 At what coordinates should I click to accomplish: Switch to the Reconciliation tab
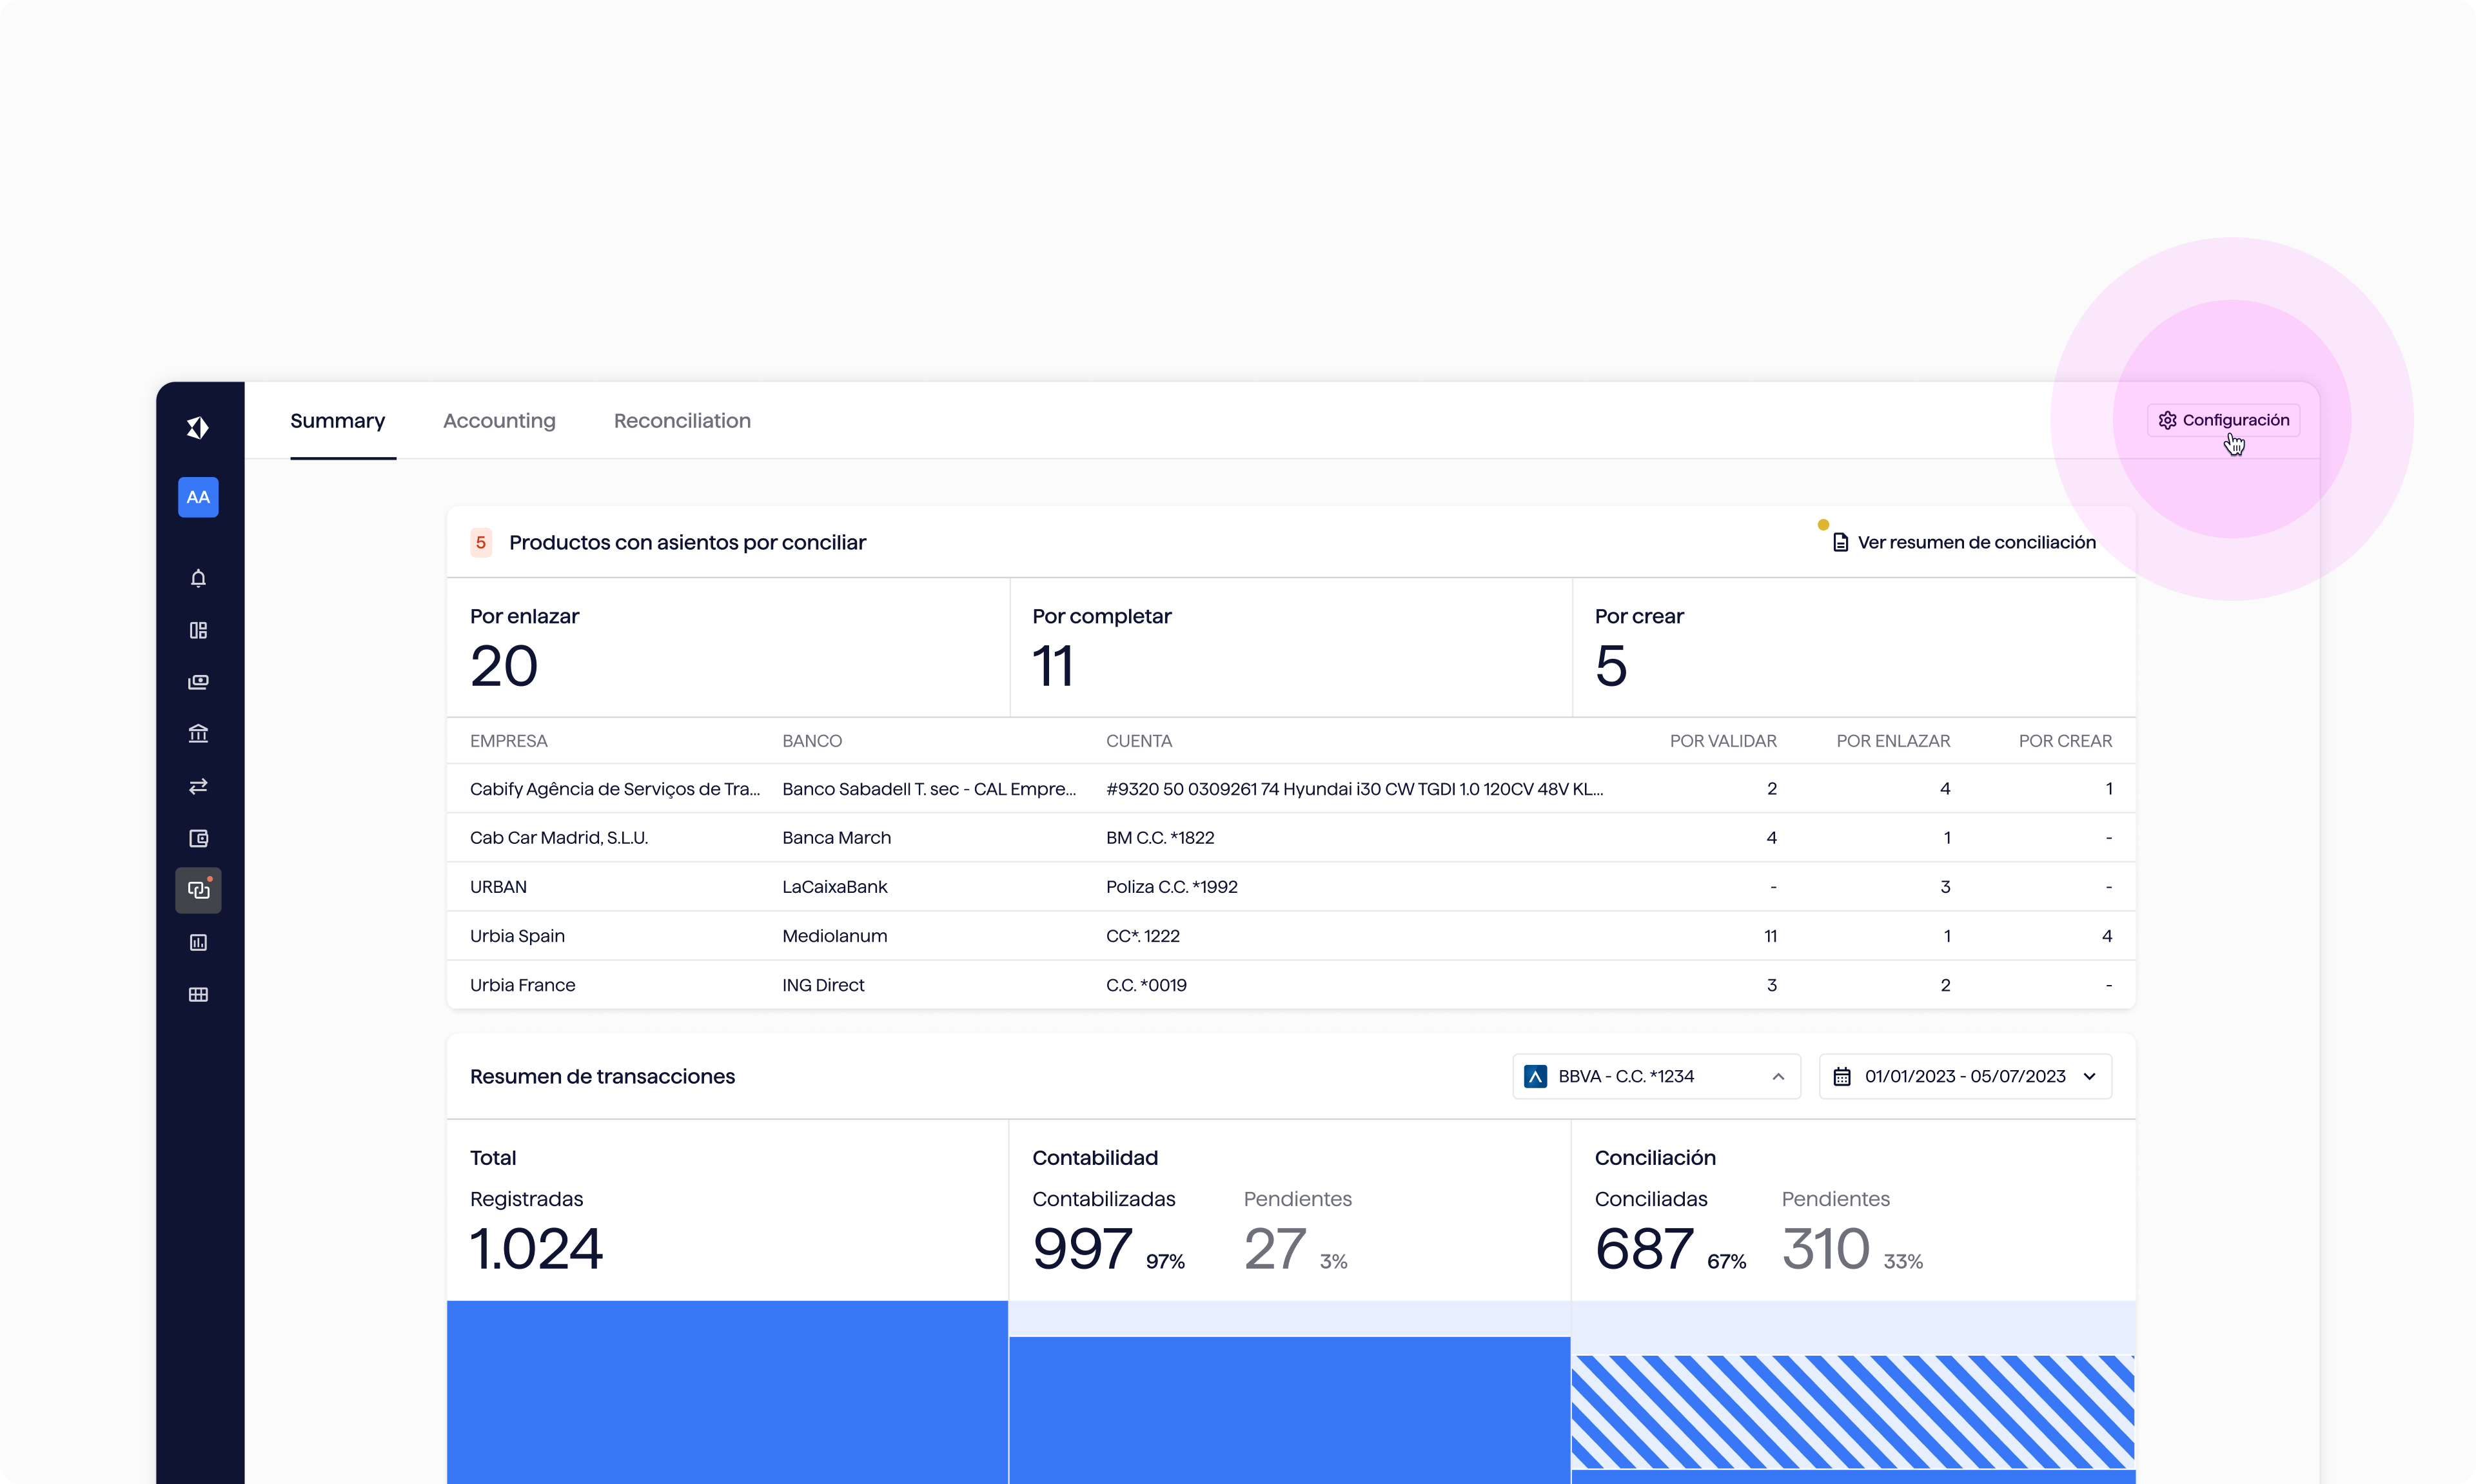click(x=682, y=421)
